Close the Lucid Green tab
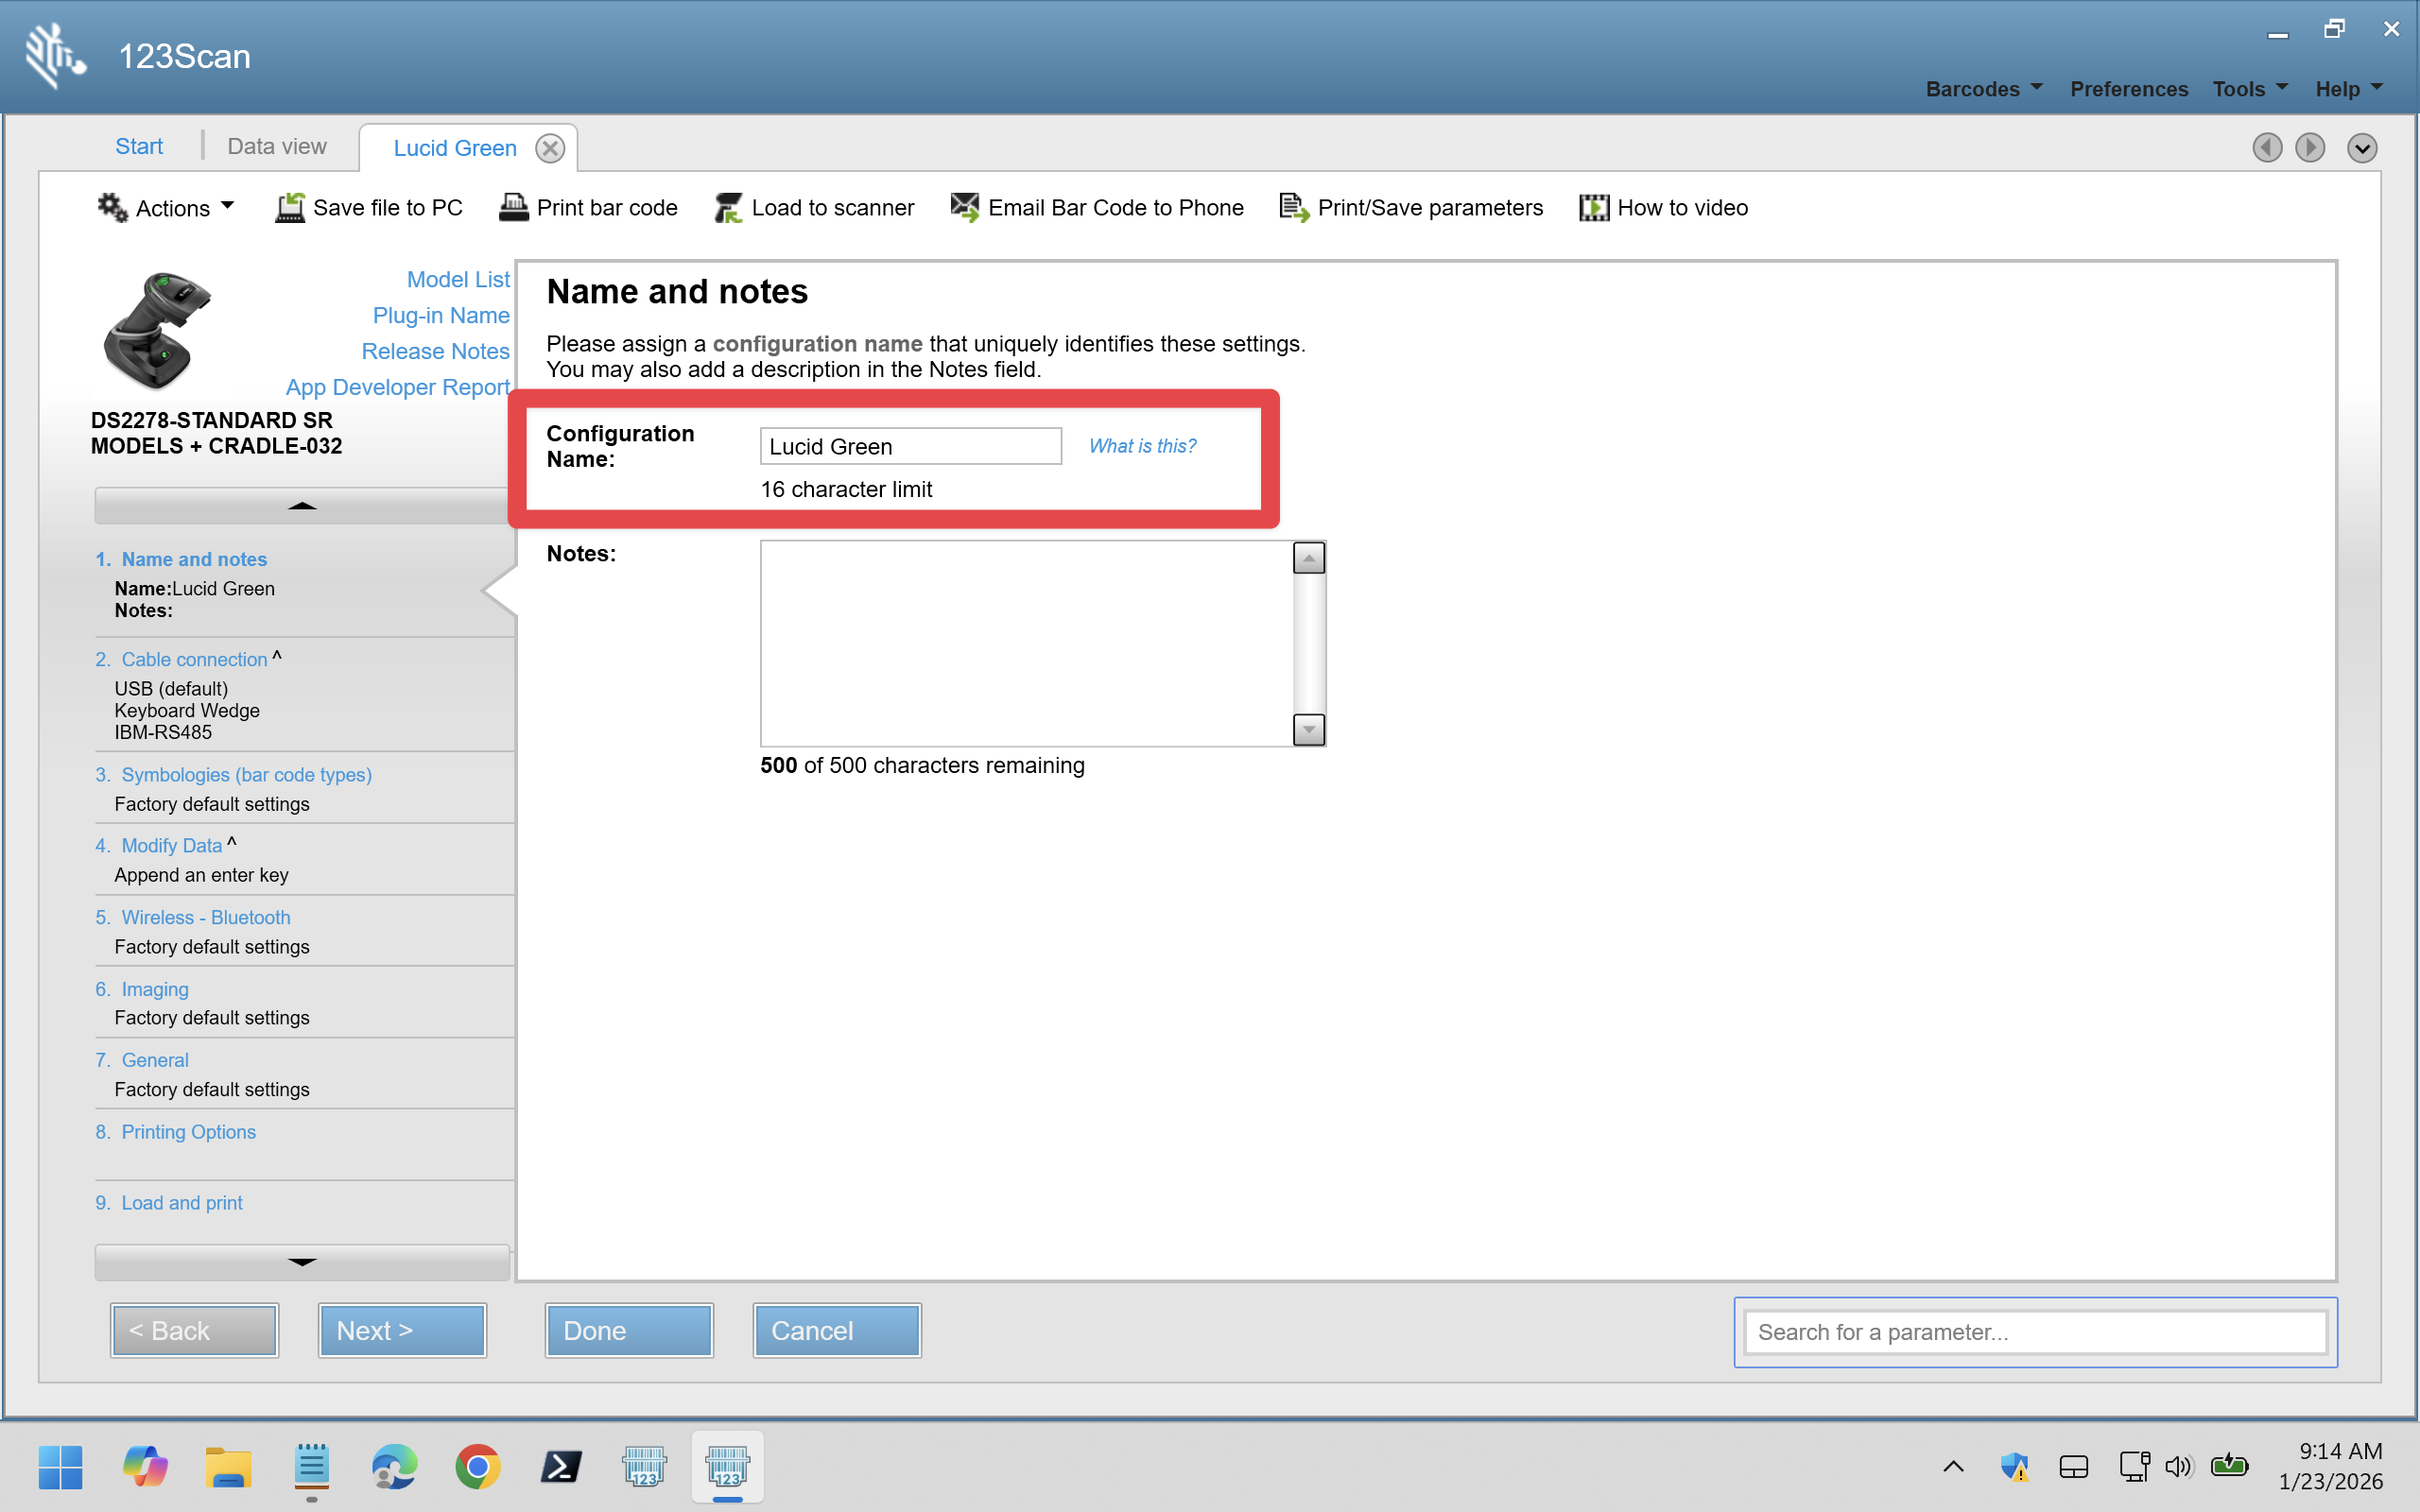 (x=550, y=148)
